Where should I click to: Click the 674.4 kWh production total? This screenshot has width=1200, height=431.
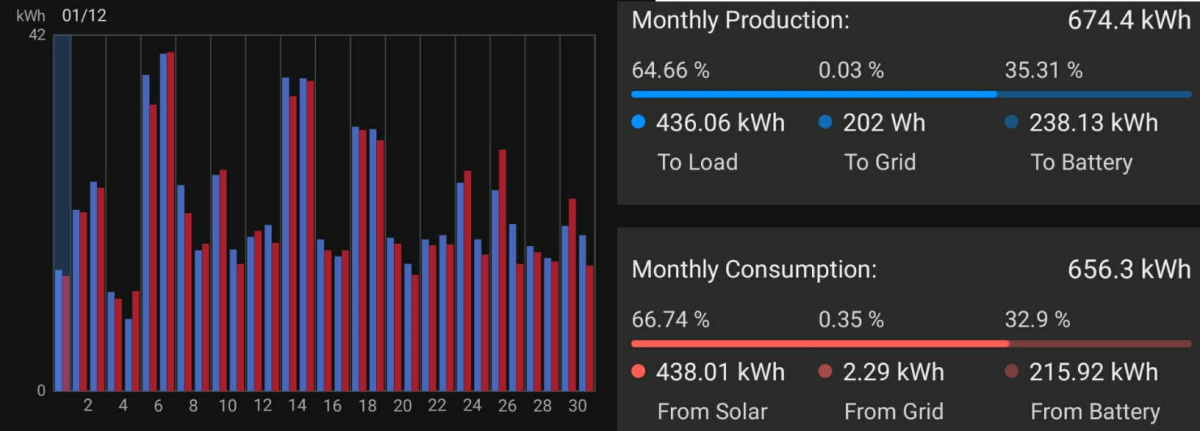point(1124,20)
